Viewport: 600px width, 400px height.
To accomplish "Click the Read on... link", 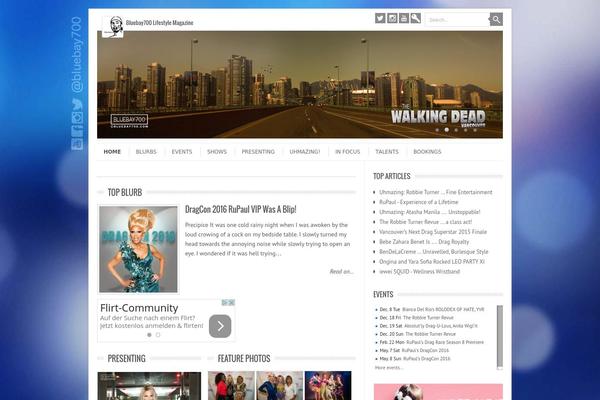I will [x=341, y=271].
